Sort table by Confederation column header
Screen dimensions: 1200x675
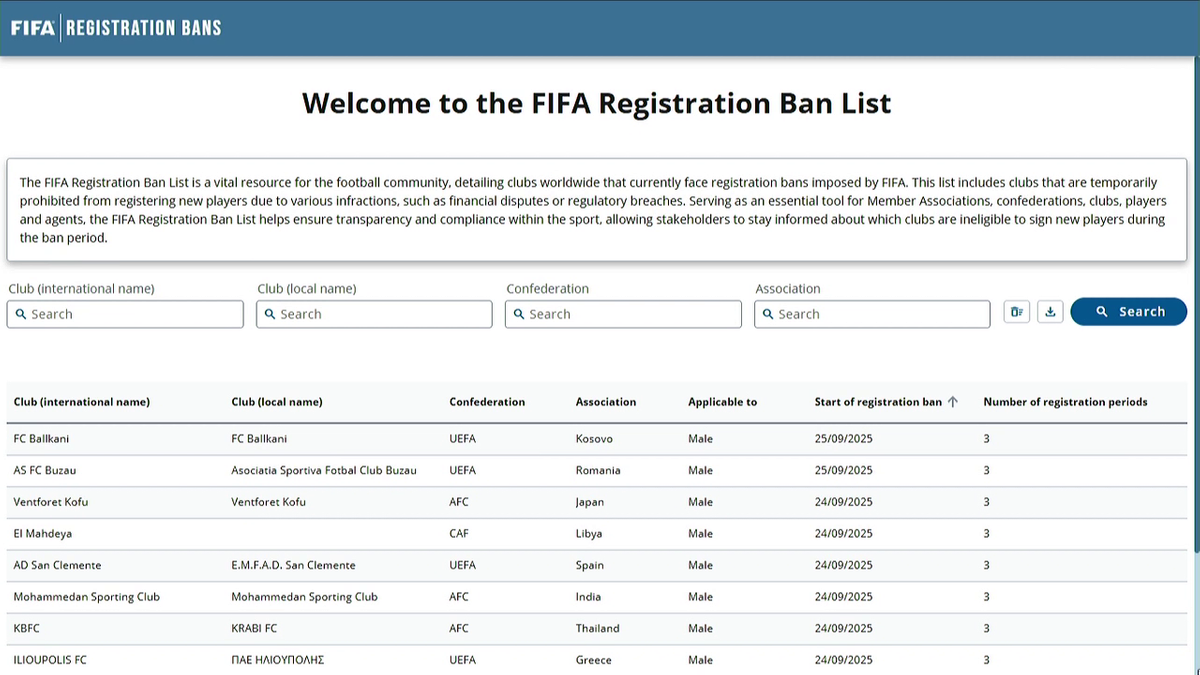(487, 402)
